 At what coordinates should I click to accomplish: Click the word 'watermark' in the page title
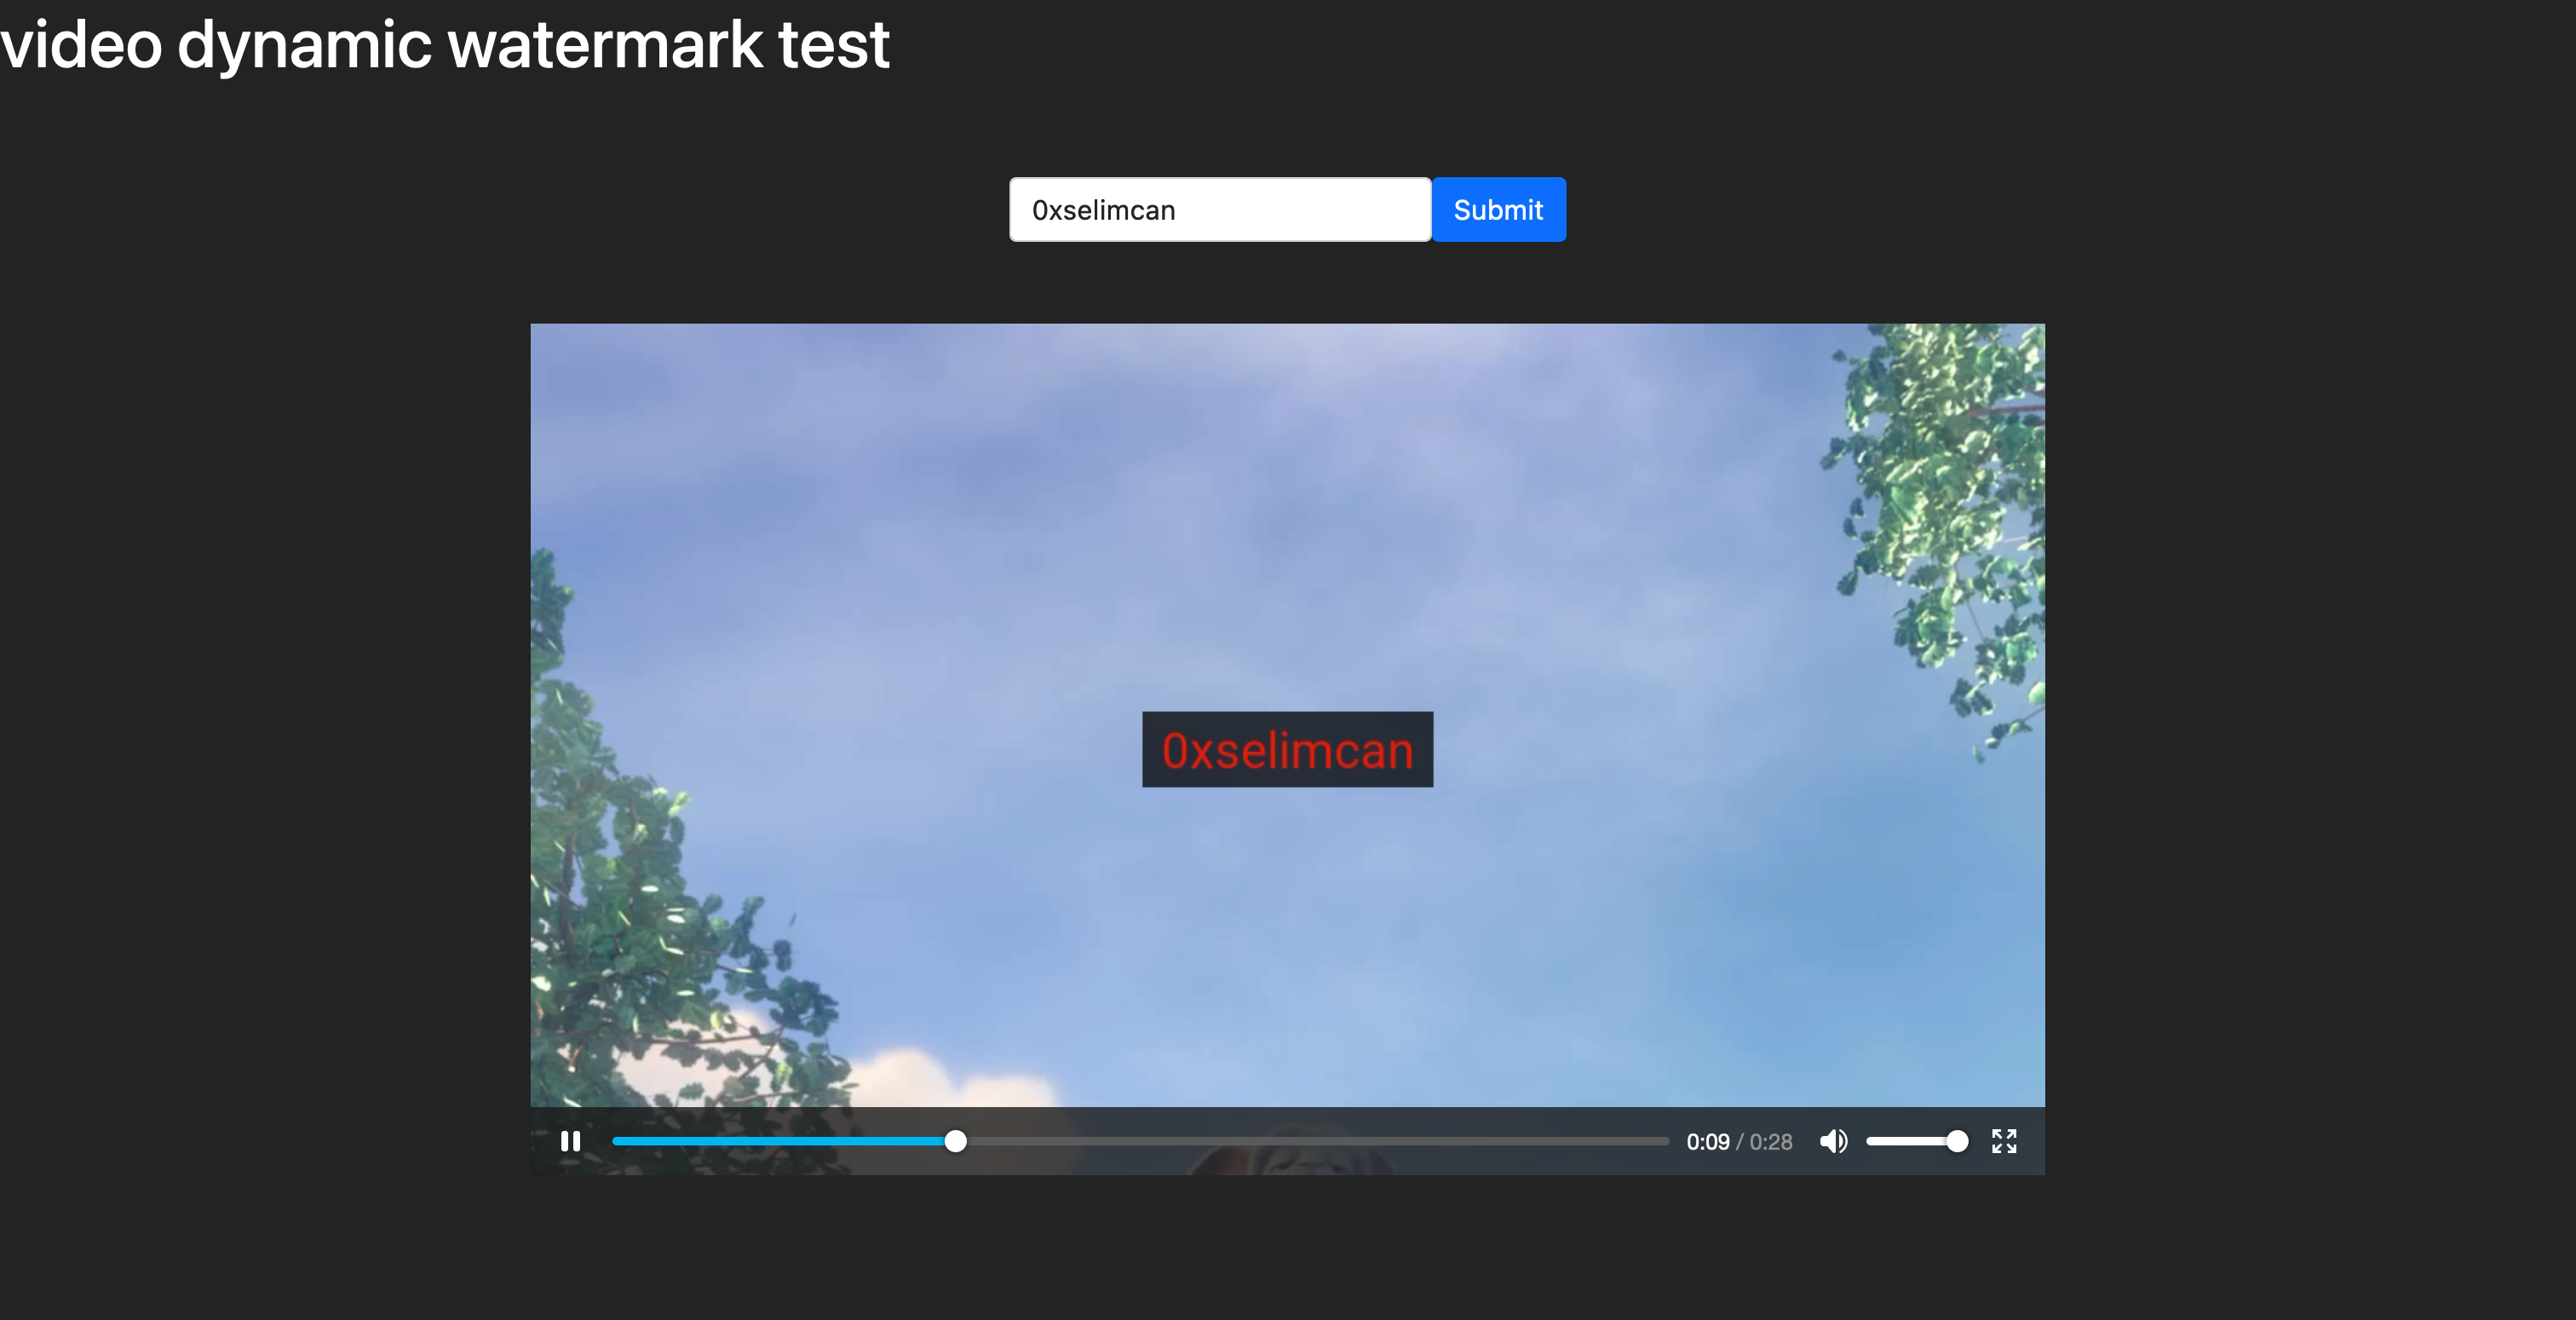tap(605, 45)
